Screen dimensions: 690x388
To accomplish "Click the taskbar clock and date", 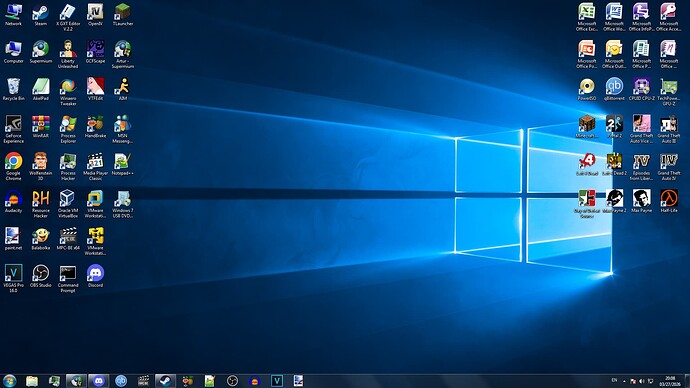I will 670,381.
